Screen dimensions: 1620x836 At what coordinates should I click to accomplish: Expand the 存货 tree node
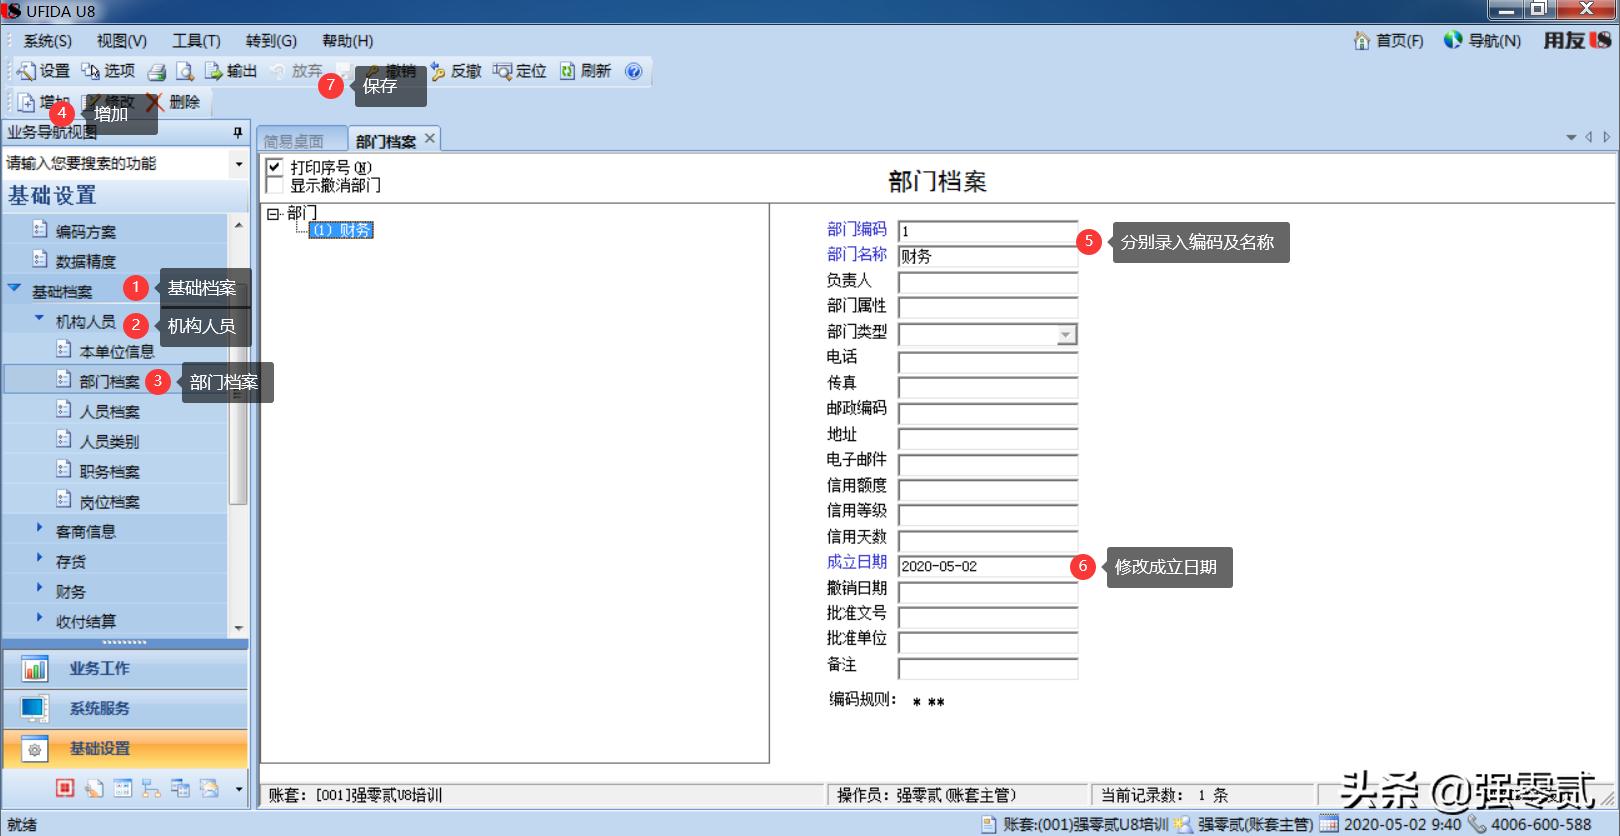(39, 557)
